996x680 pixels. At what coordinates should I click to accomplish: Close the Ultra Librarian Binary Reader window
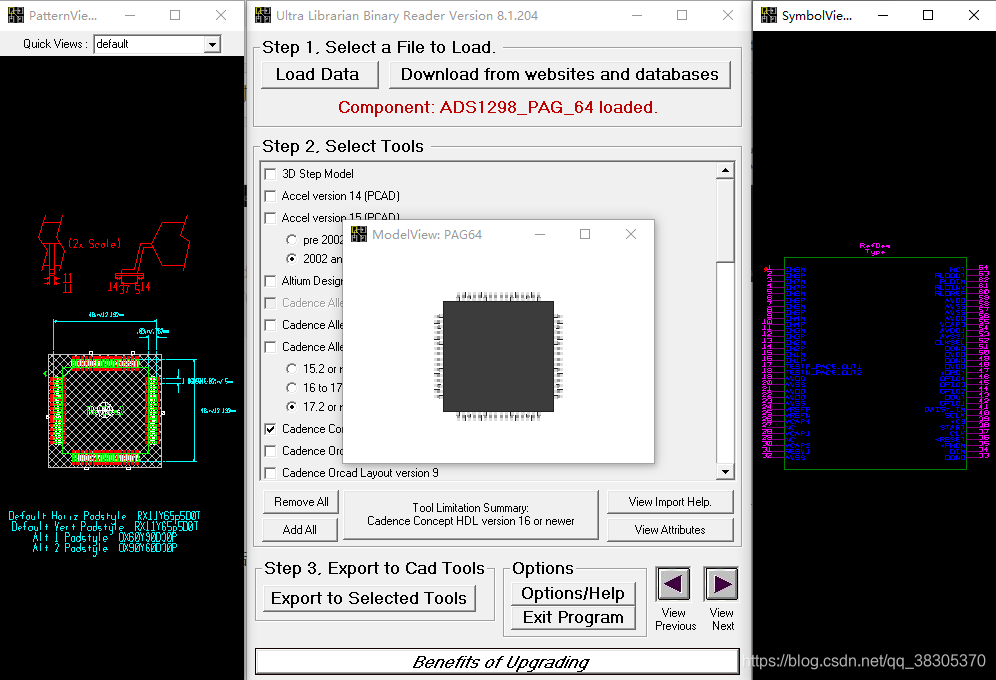pos(728,15)
